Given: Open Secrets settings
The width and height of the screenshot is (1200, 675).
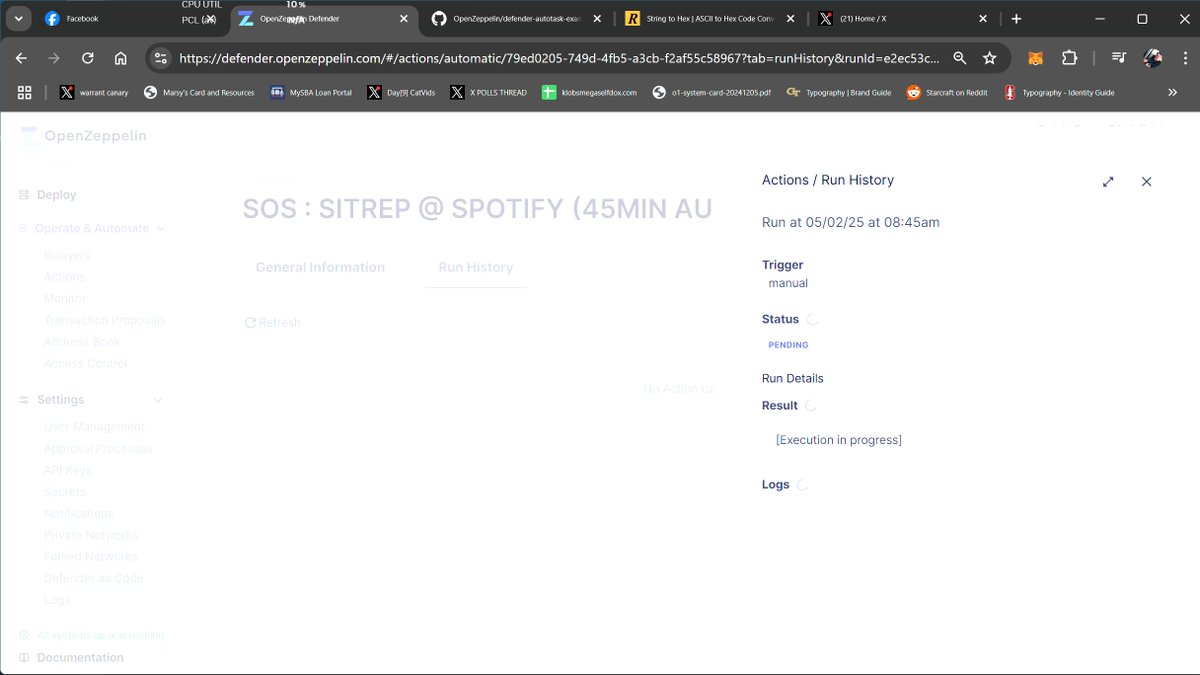Looking at the screenshot, I should 65,492.
